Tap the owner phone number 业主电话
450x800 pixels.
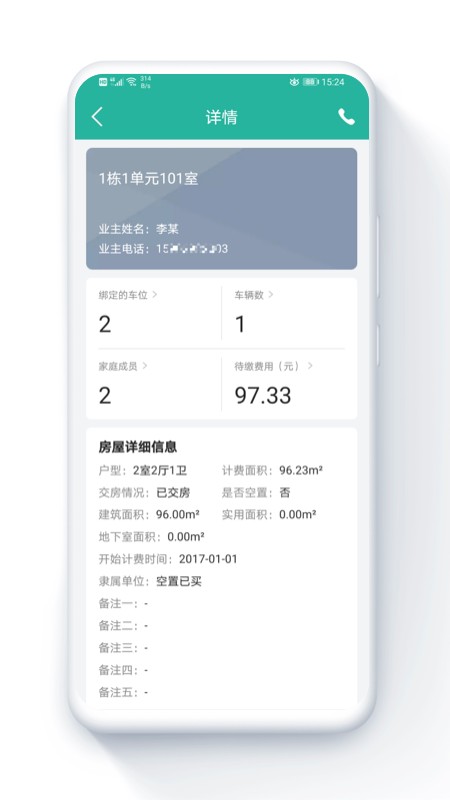coord(163,249)
